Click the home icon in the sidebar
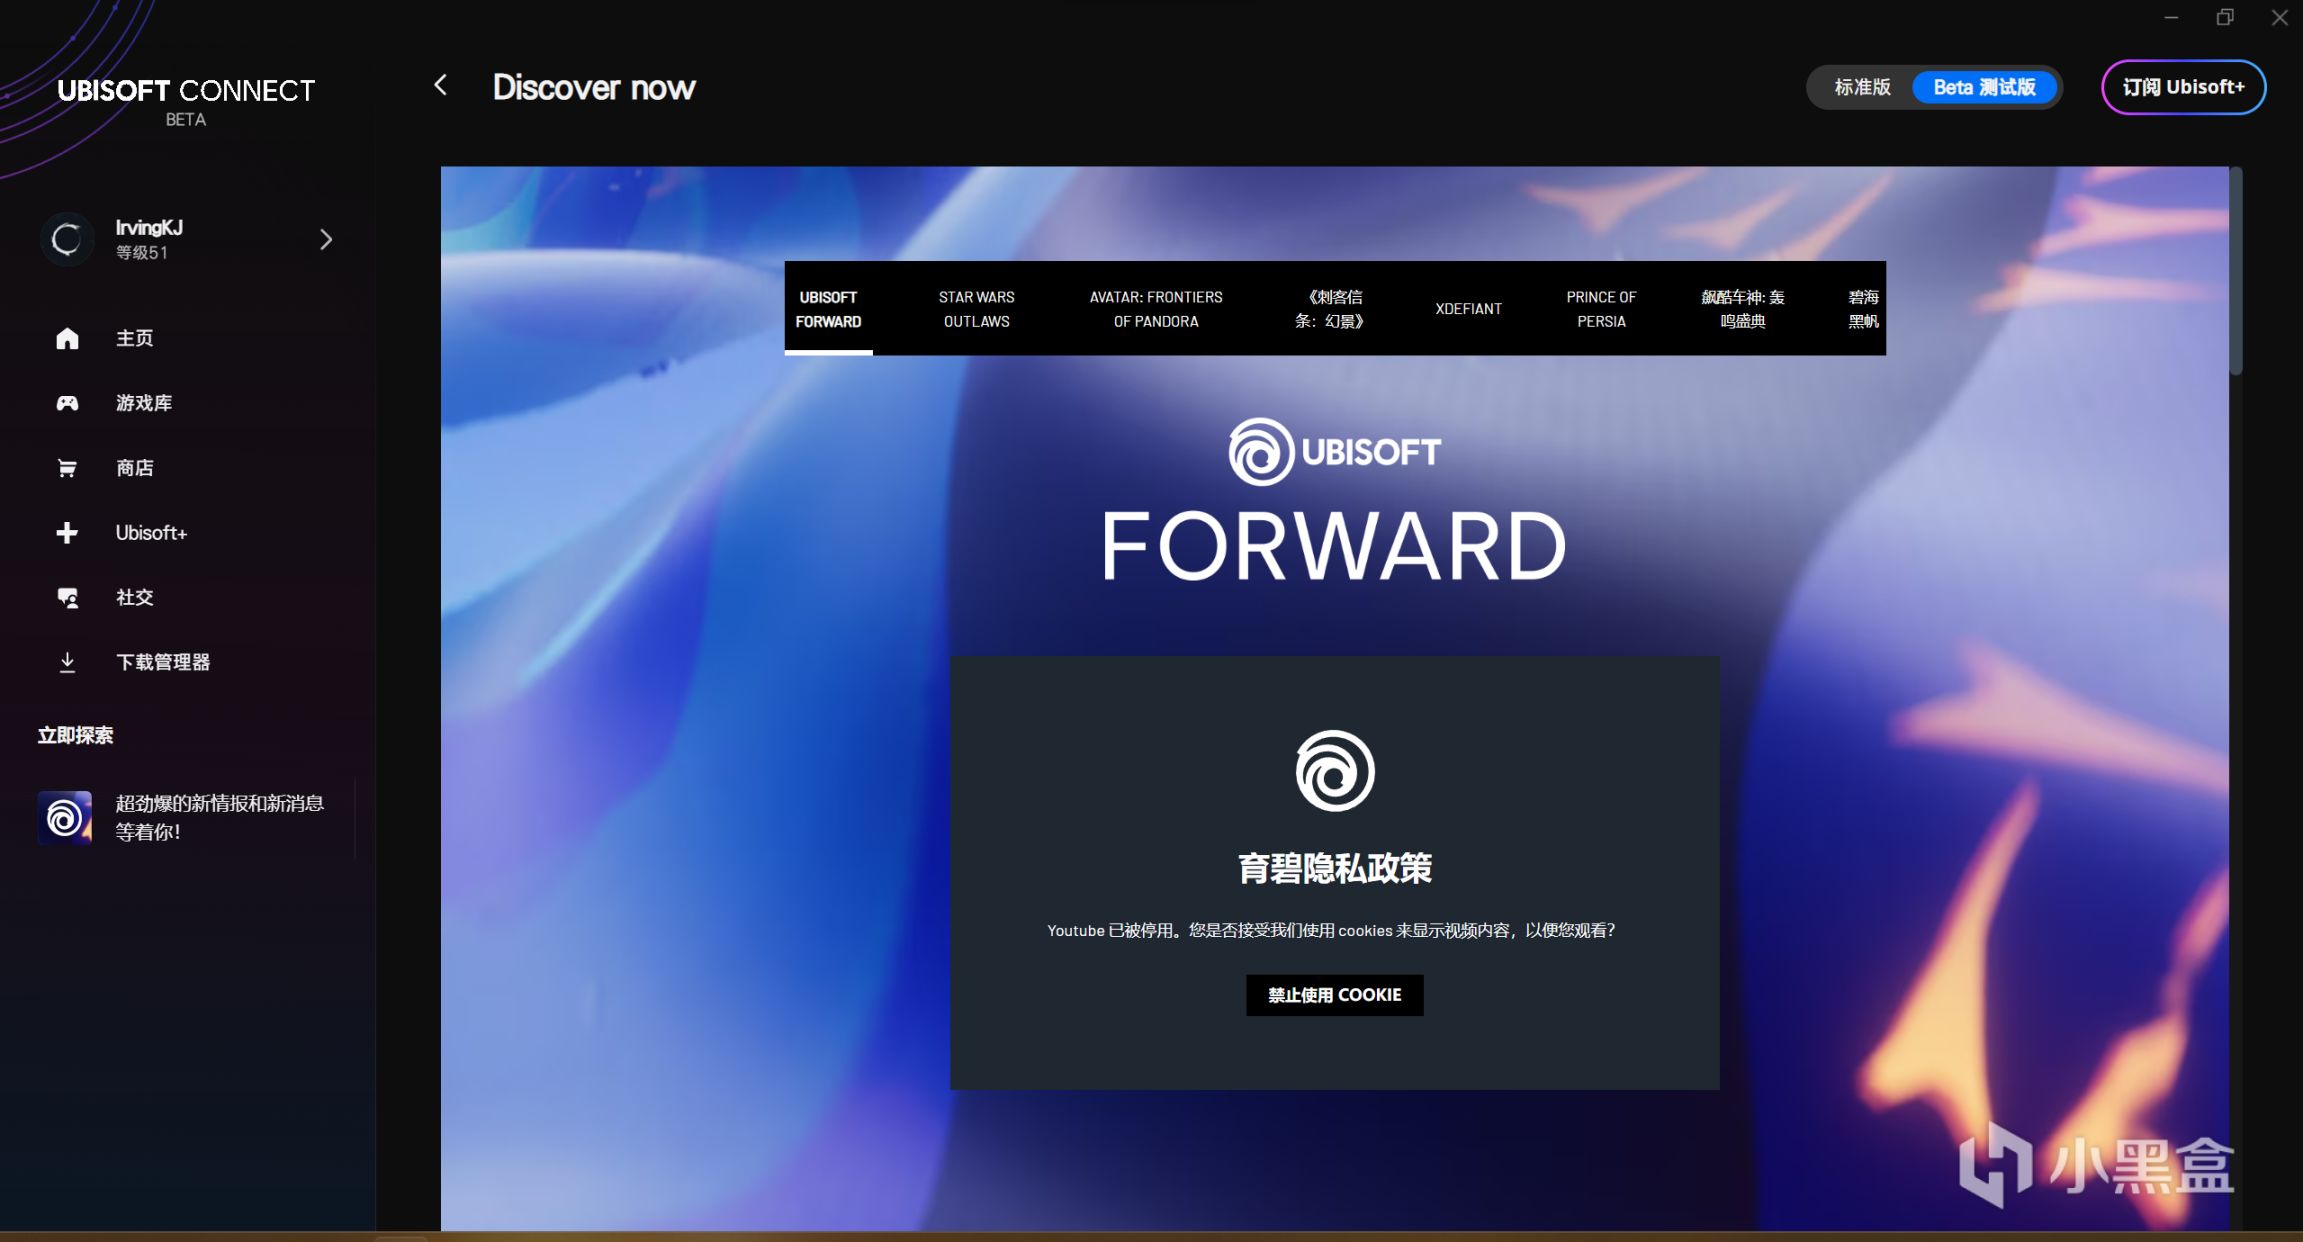 click(x=67, y=339)
